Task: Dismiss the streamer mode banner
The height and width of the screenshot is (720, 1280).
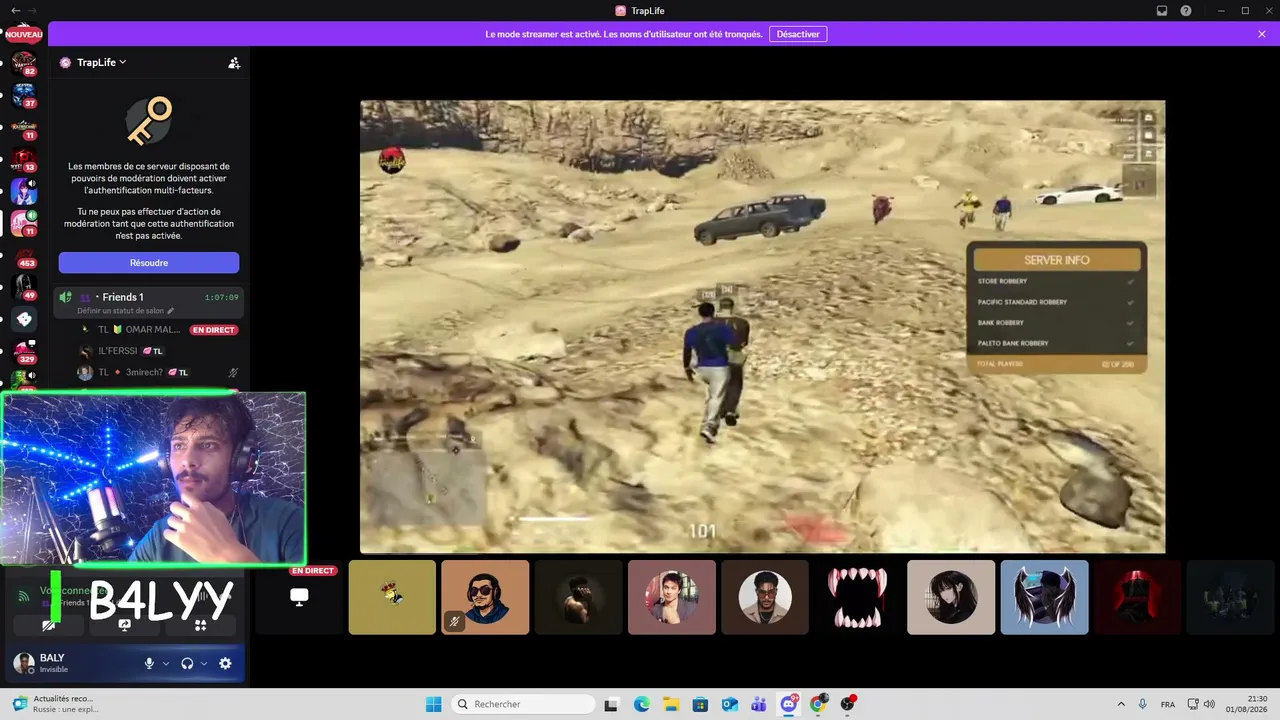Action: (x=1262, y=34)
